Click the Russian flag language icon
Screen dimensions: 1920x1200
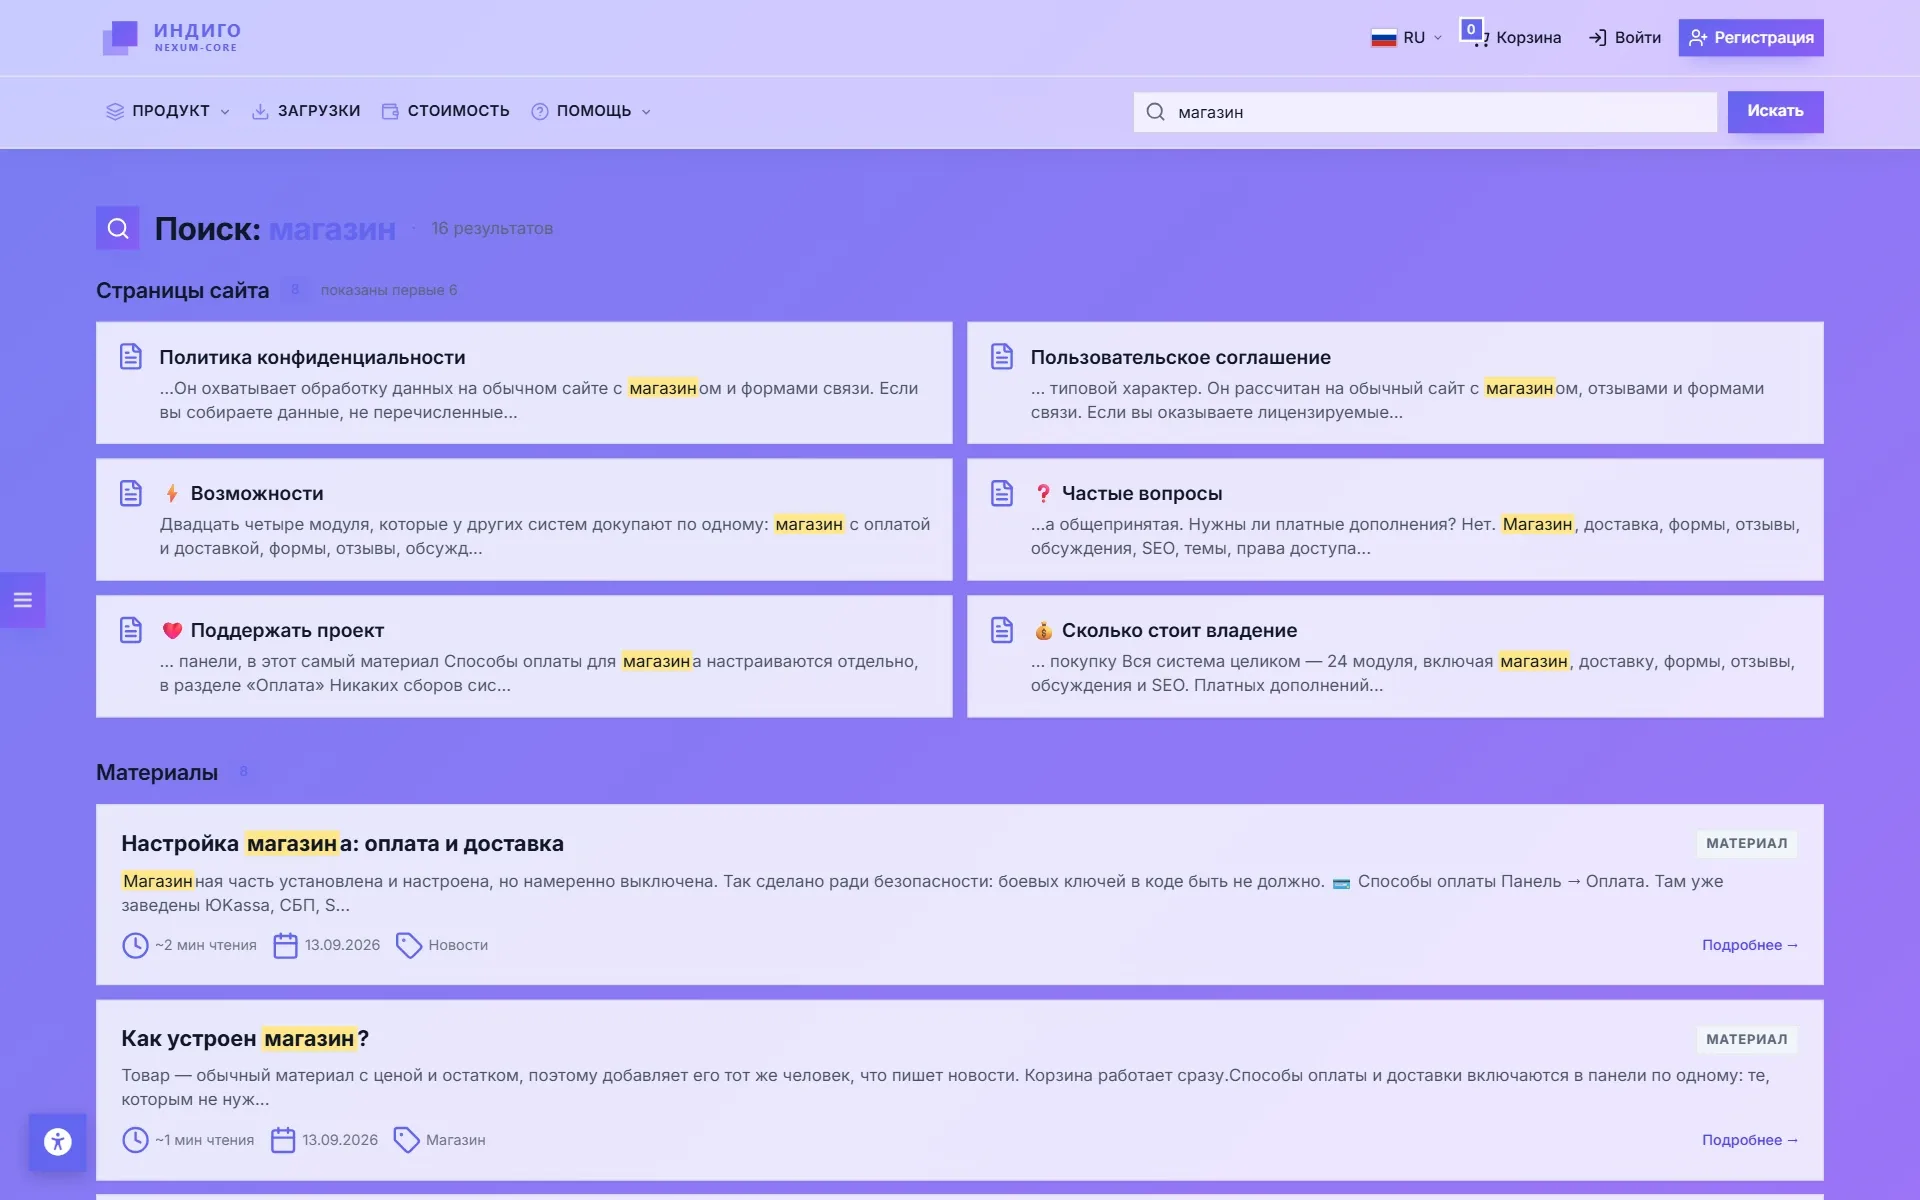tap(1383, 38)
